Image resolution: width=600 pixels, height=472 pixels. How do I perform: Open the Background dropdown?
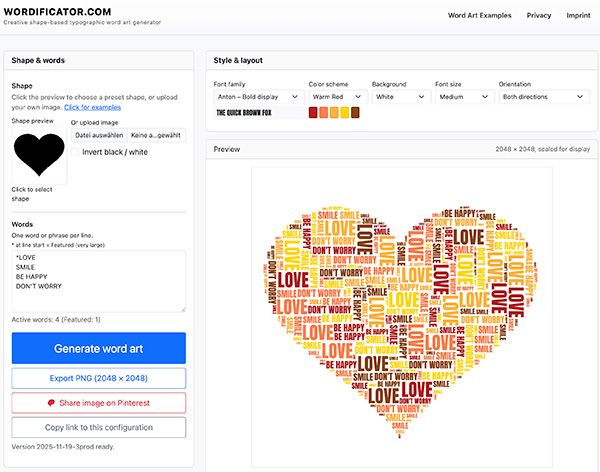point(401,97)
